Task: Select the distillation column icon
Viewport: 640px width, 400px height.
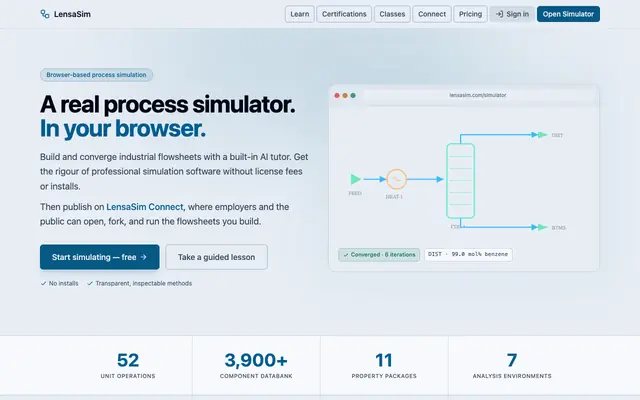Action: tap(460, 181)
